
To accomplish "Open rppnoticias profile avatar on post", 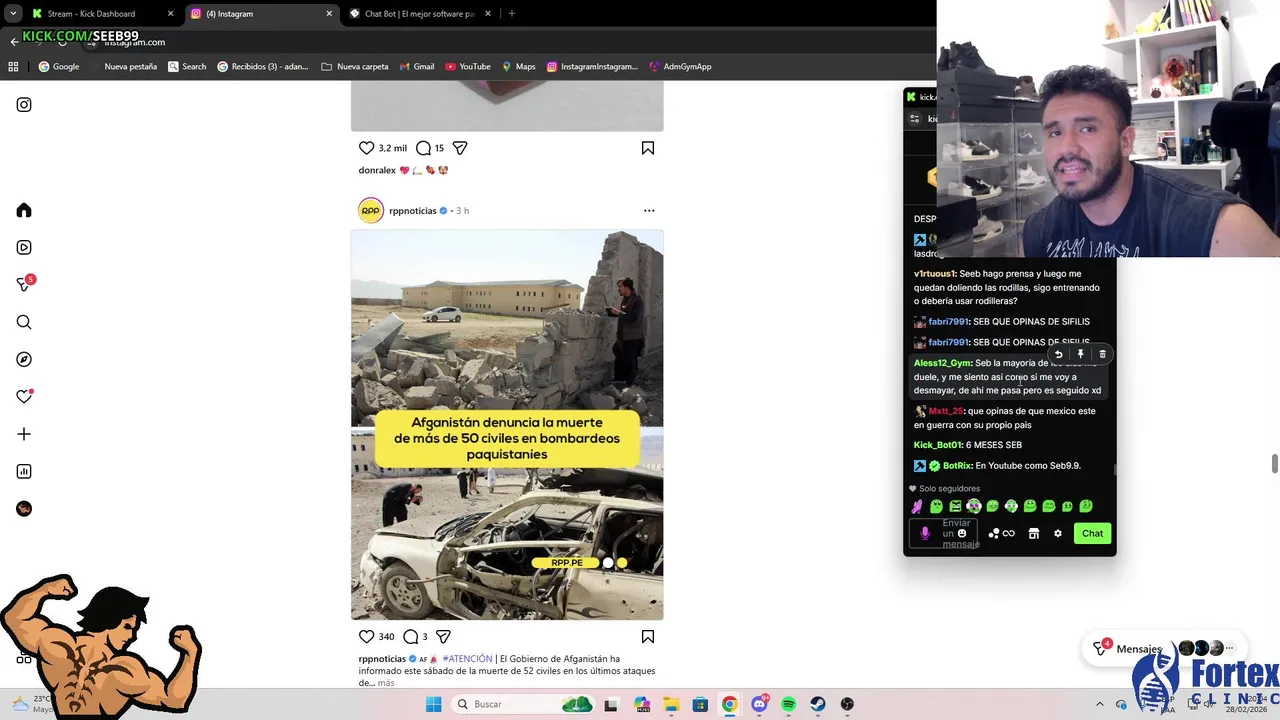I will [x=371, y=211].
